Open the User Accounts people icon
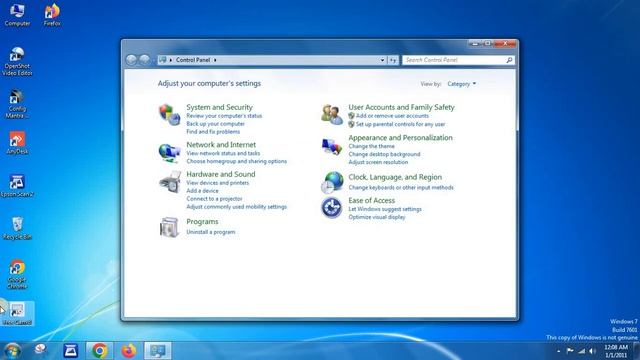 point(331,115)
